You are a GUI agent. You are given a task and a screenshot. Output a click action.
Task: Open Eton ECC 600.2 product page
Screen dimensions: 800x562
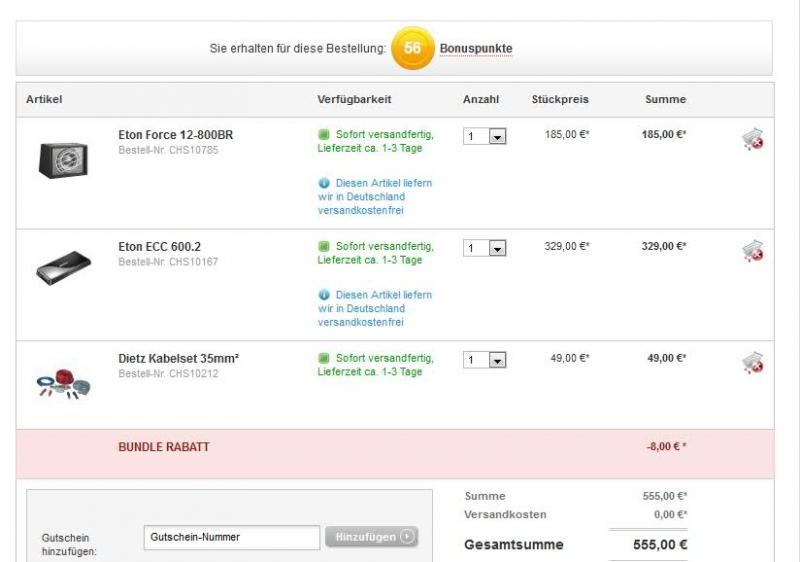point(159,247)
